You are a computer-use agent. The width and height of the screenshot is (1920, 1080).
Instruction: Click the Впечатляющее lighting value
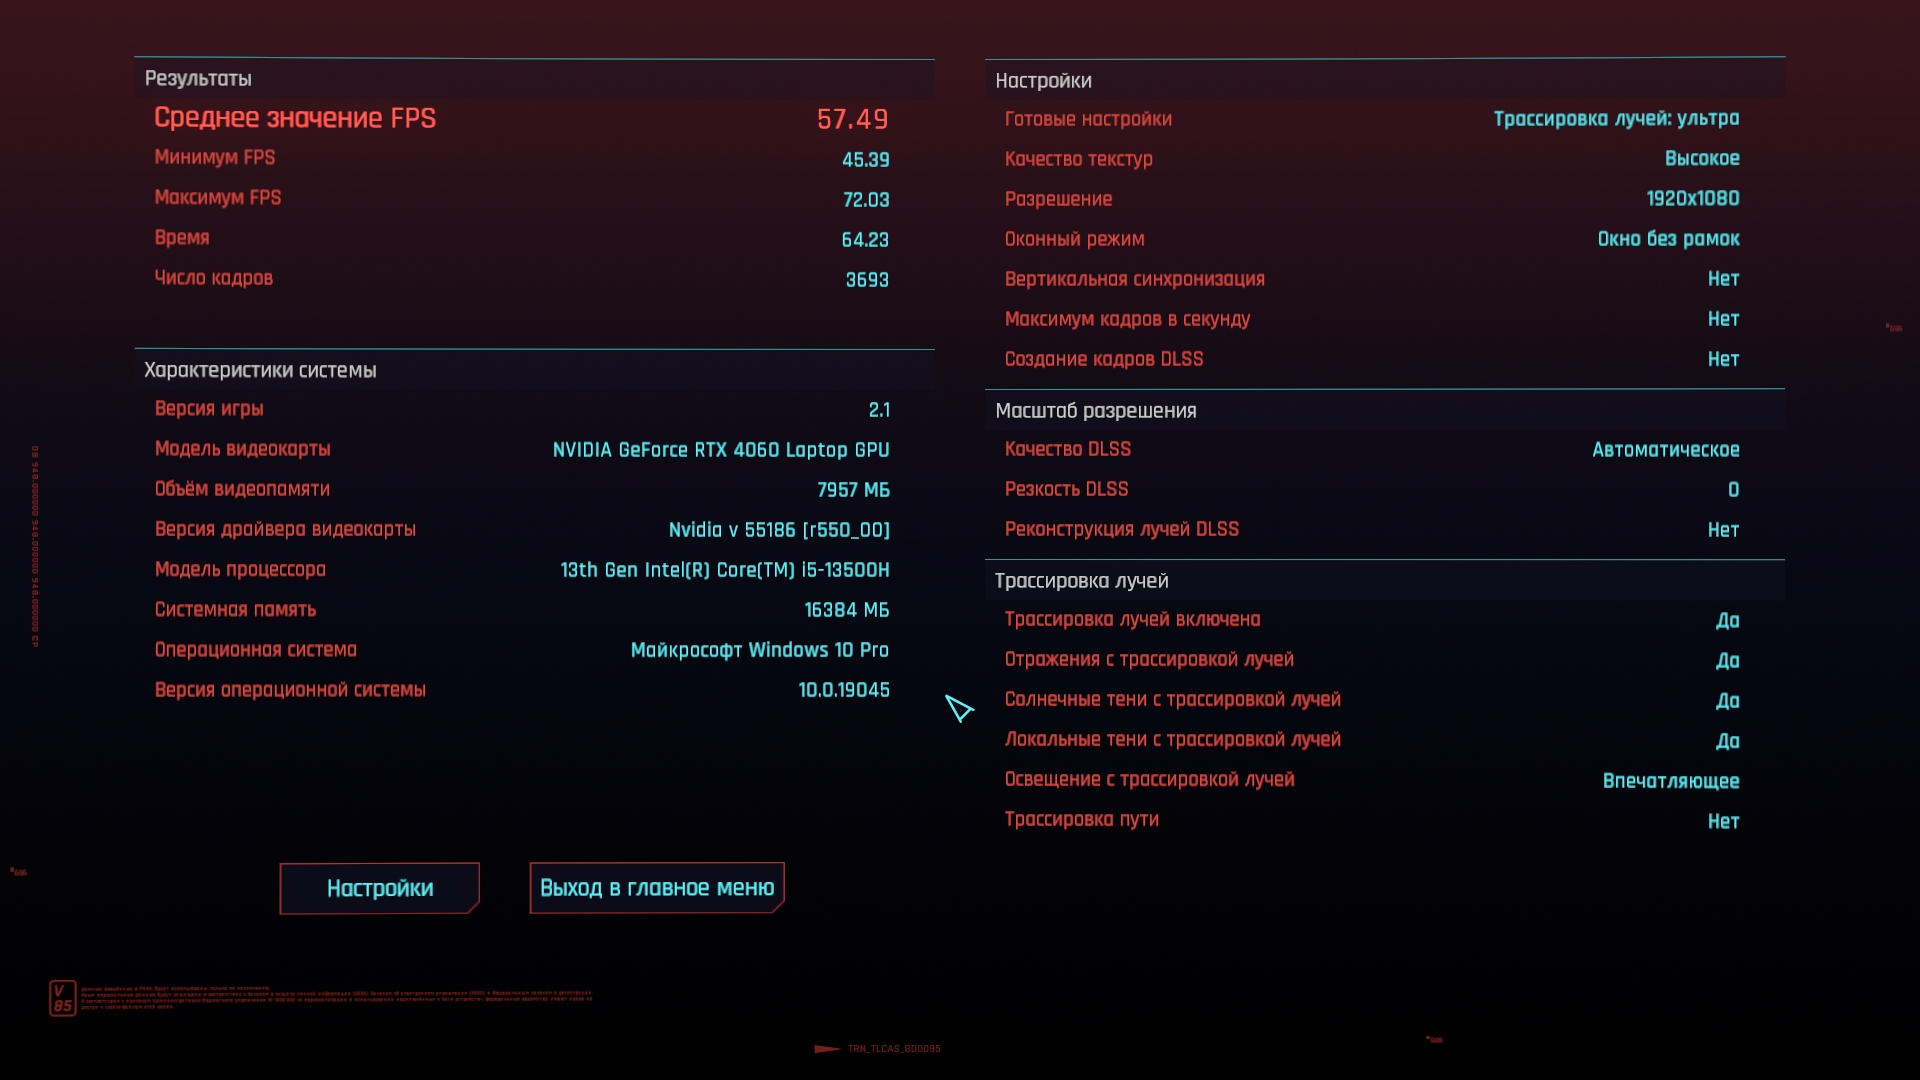point(1670,781)
